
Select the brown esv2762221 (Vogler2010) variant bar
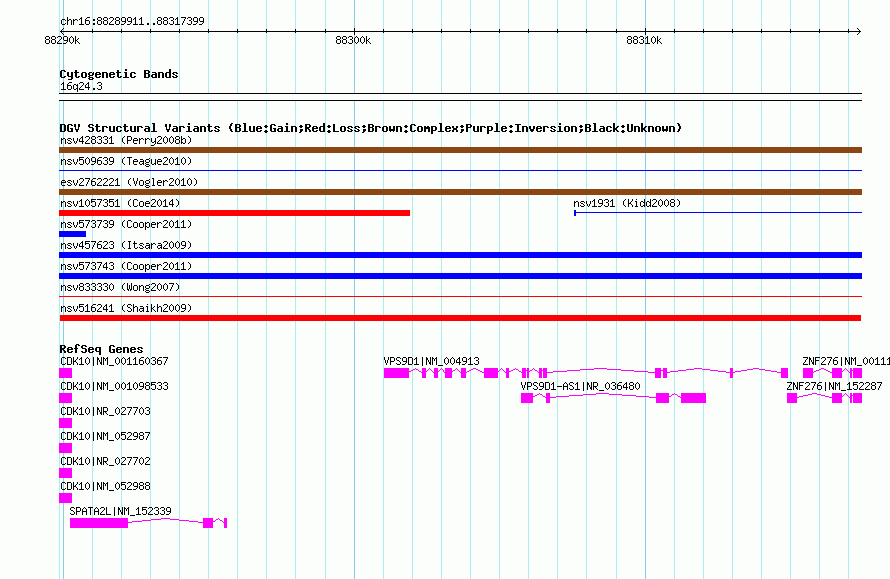pos(460,192)
